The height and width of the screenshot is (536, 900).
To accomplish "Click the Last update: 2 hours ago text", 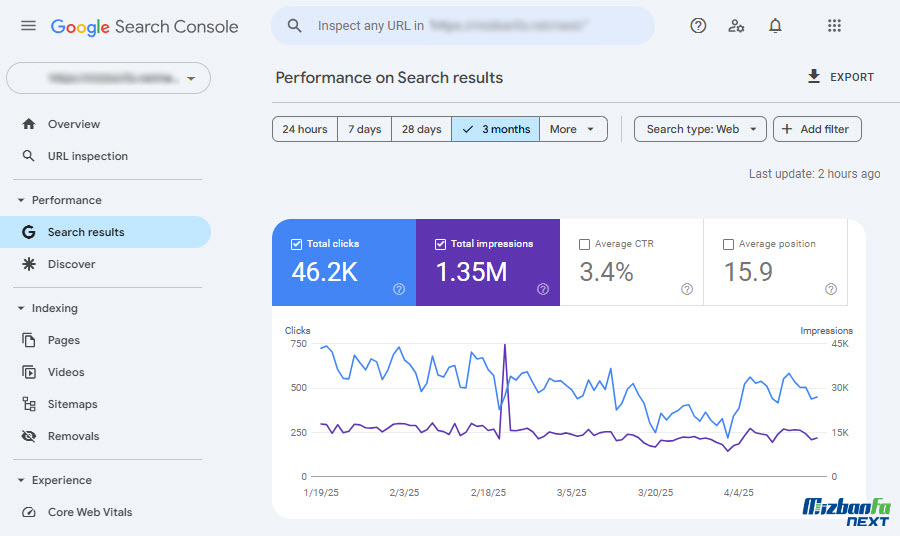I will [814, 174].
